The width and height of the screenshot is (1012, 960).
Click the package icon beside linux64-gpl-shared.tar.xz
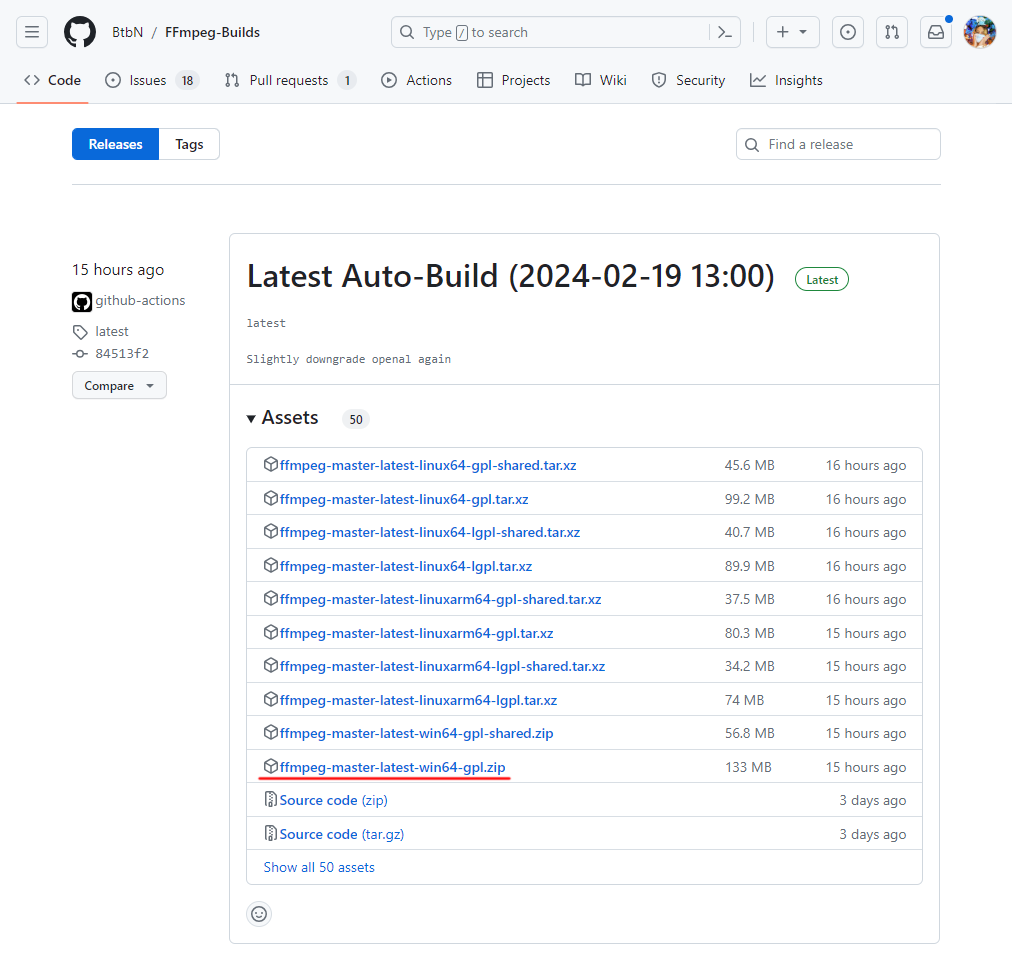click(x=271, y=464)
